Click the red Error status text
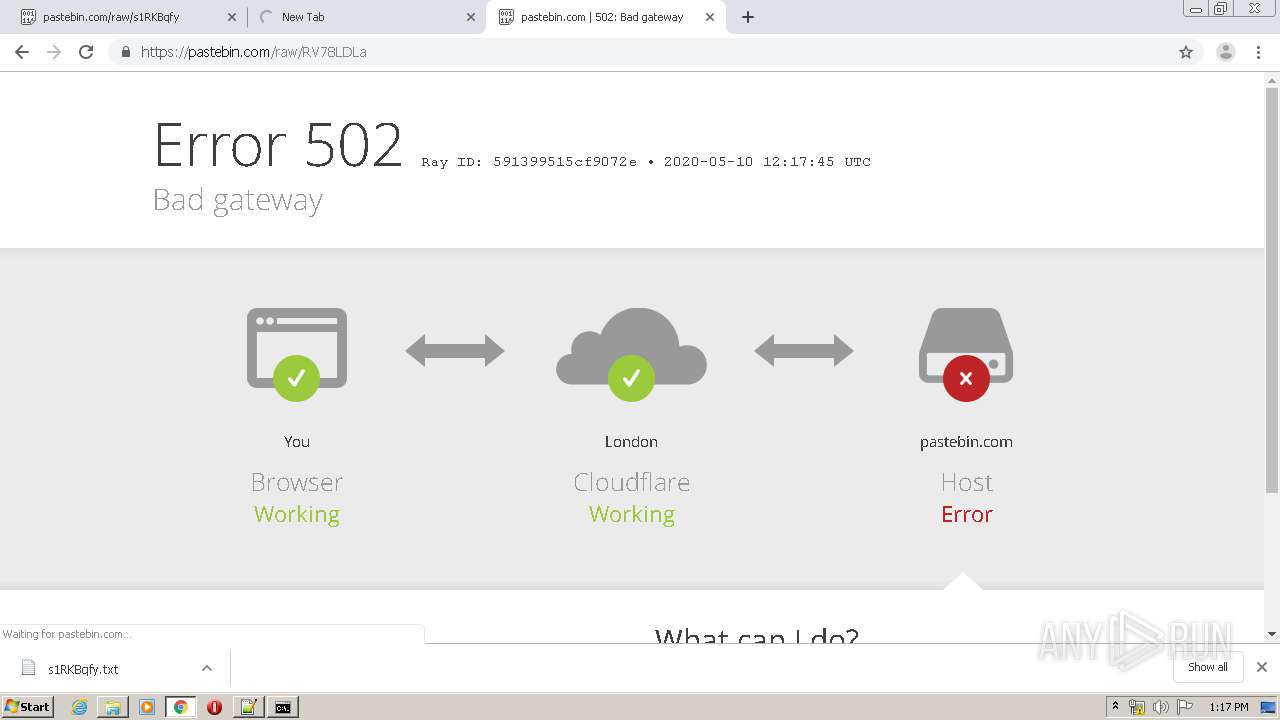Screen dimensions: 1280x720 [966, 514]
